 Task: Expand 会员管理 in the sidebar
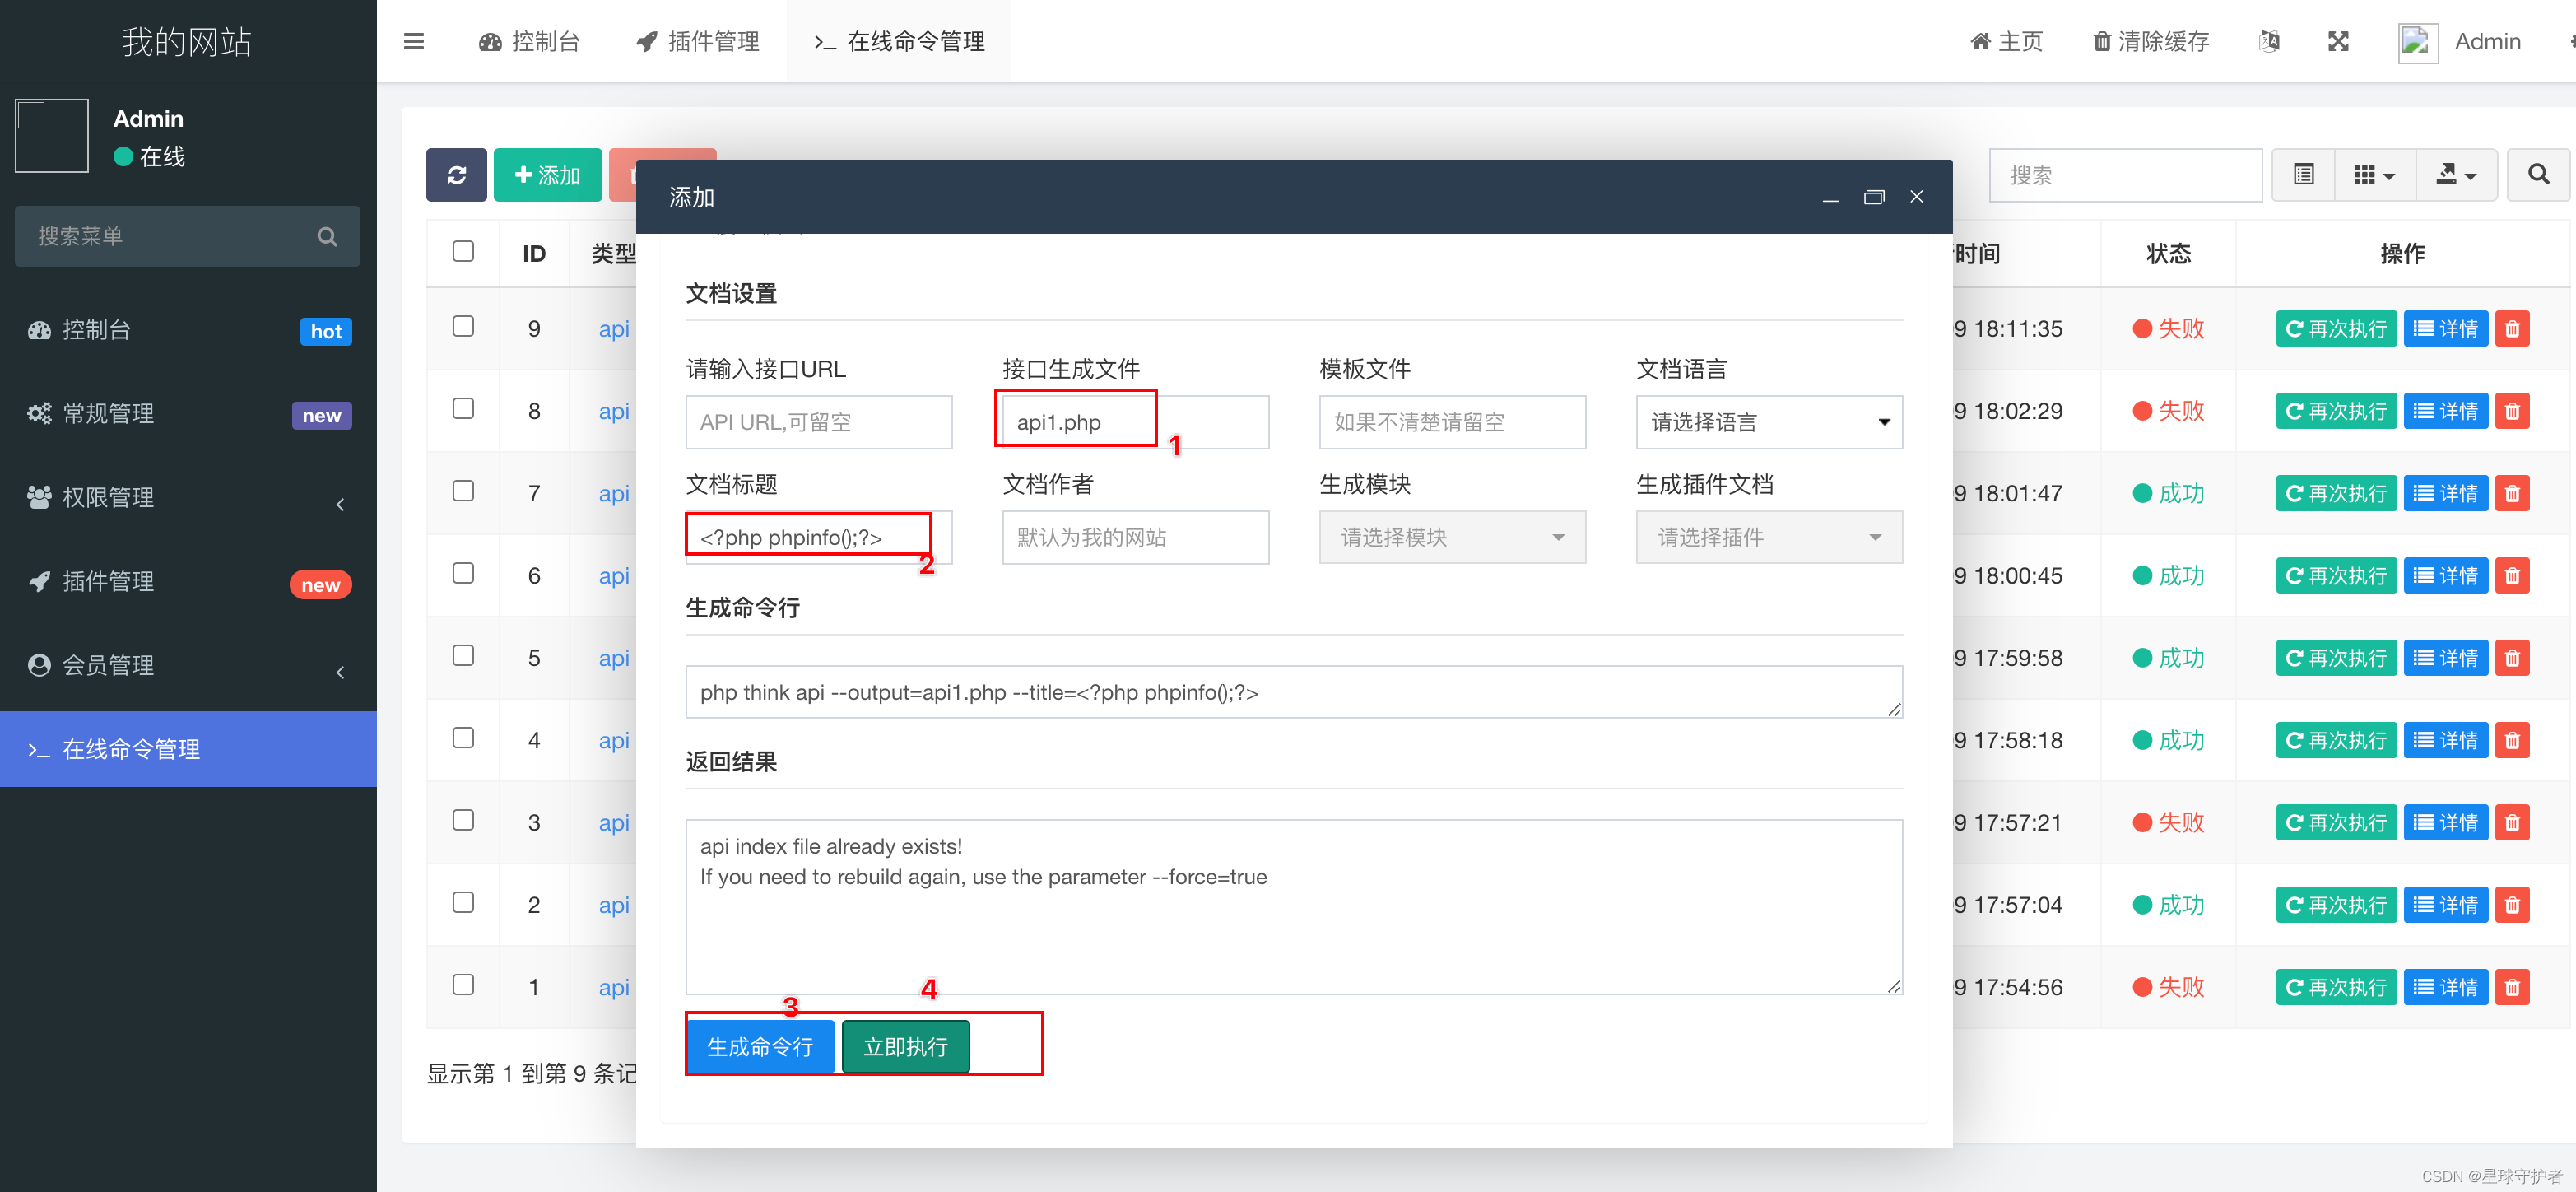(x=188, y=666)
